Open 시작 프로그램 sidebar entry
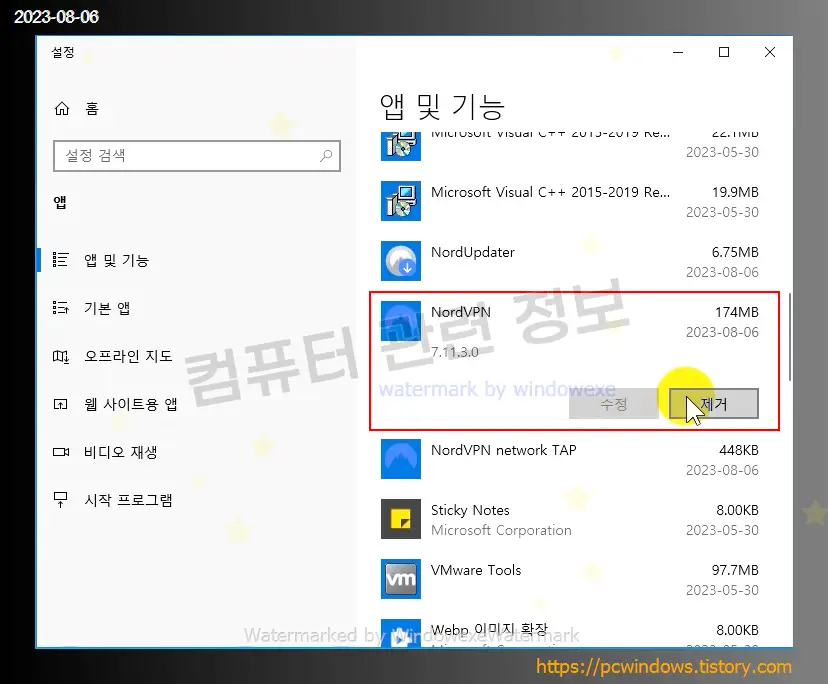Image resolution: width=828 pixels, height=684 pixels. 128,500
